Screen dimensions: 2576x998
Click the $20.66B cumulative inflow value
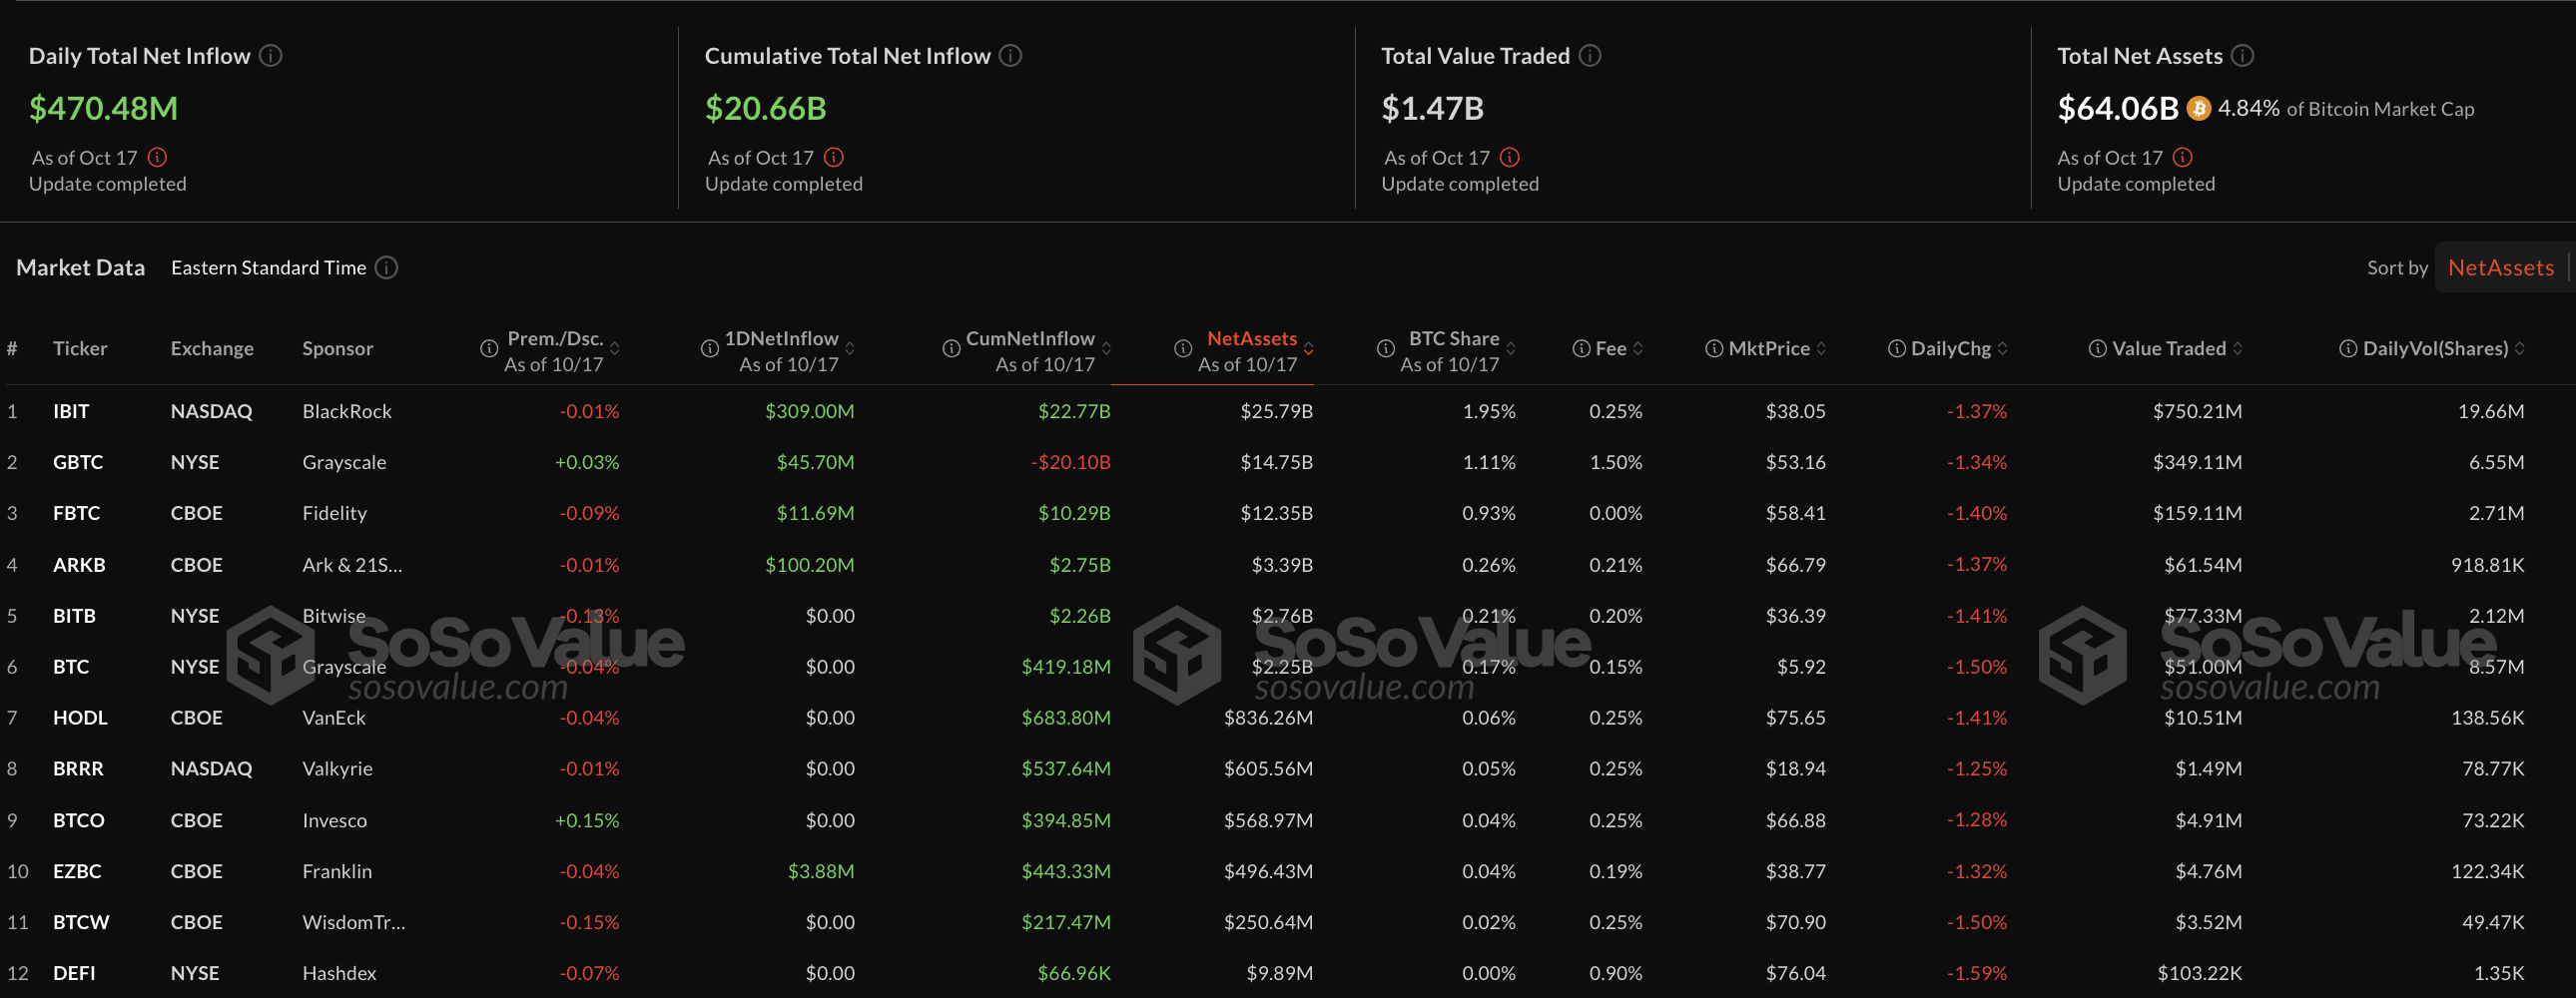pos(766,108)
